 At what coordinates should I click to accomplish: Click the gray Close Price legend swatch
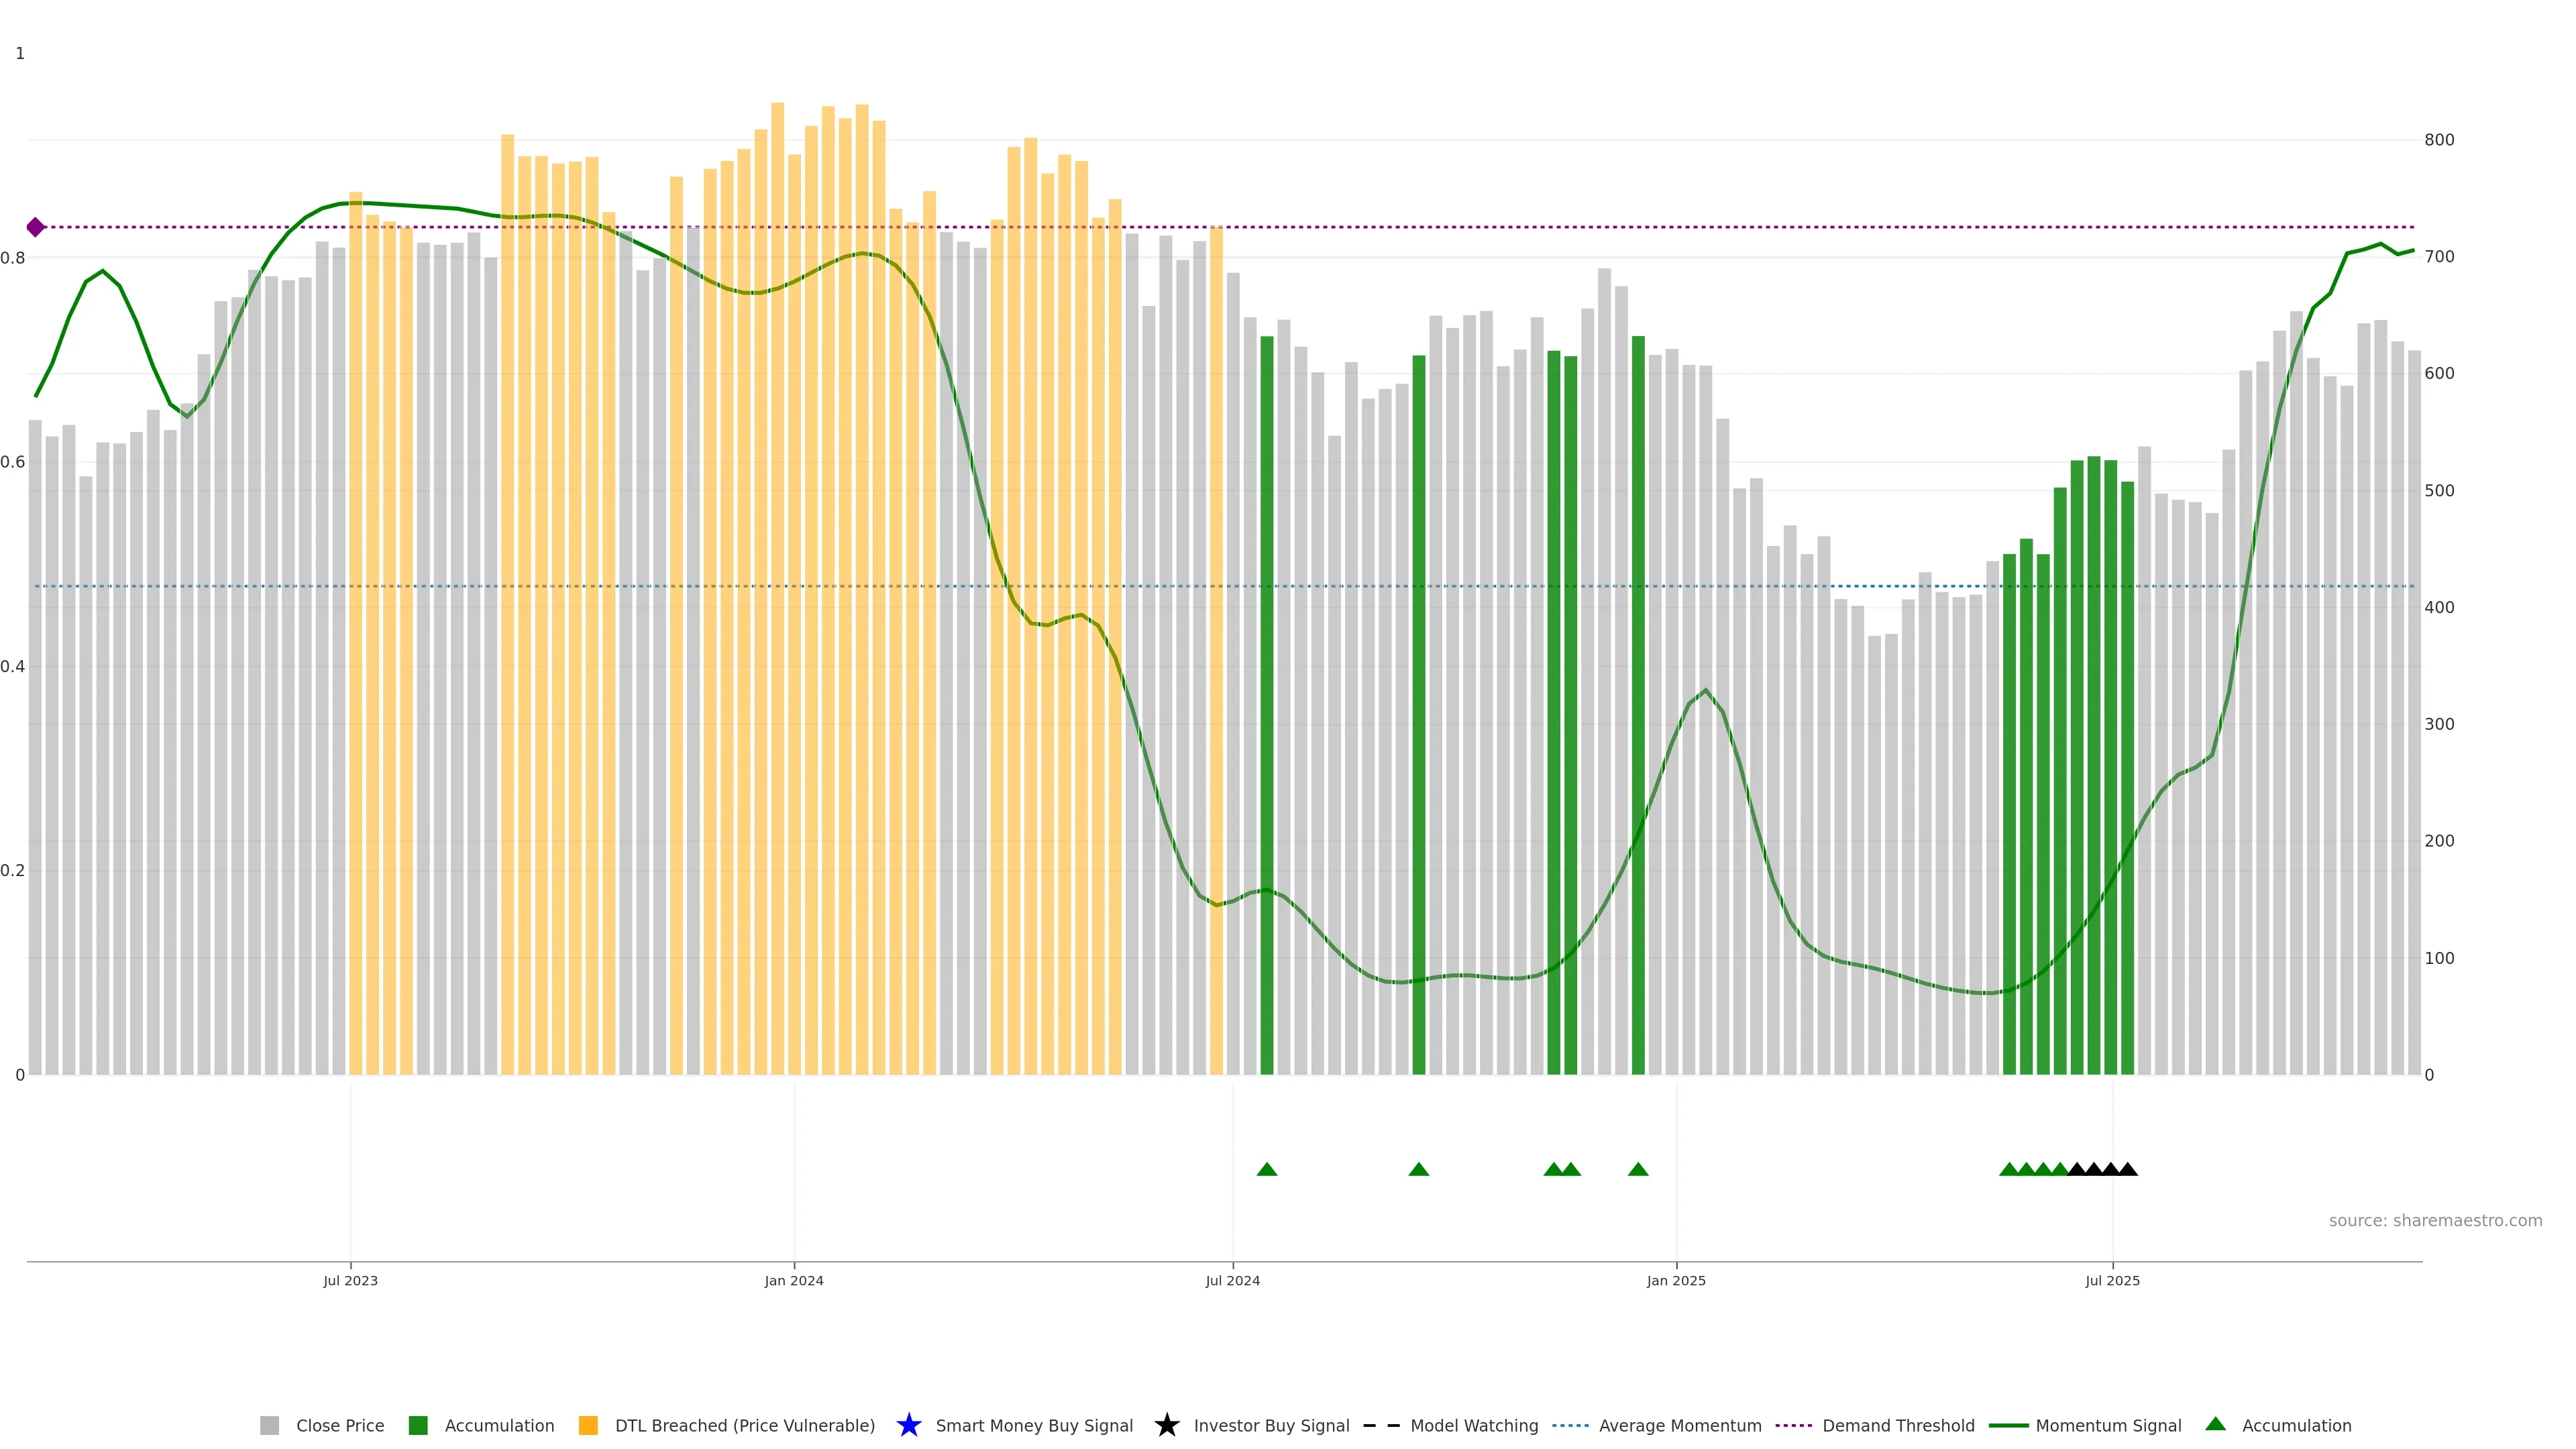[x=269, y=1425]
